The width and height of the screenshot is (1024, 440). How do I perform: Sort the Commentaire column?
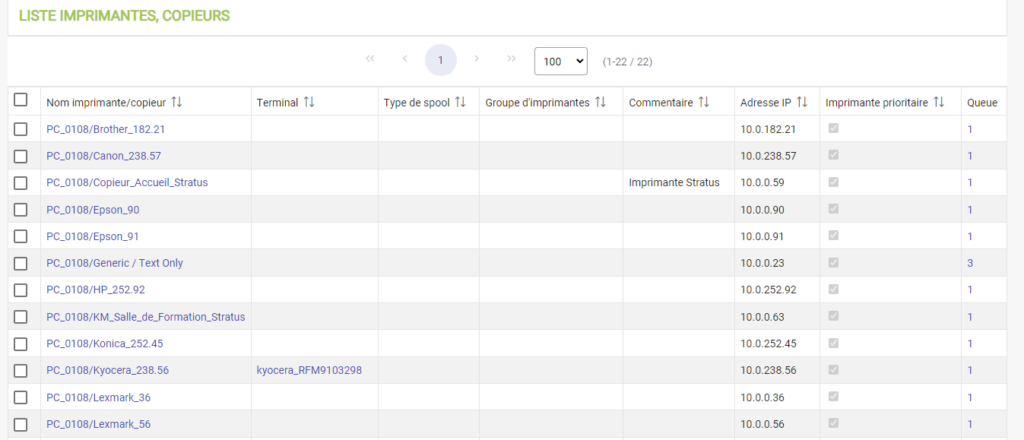coord(703,102)
